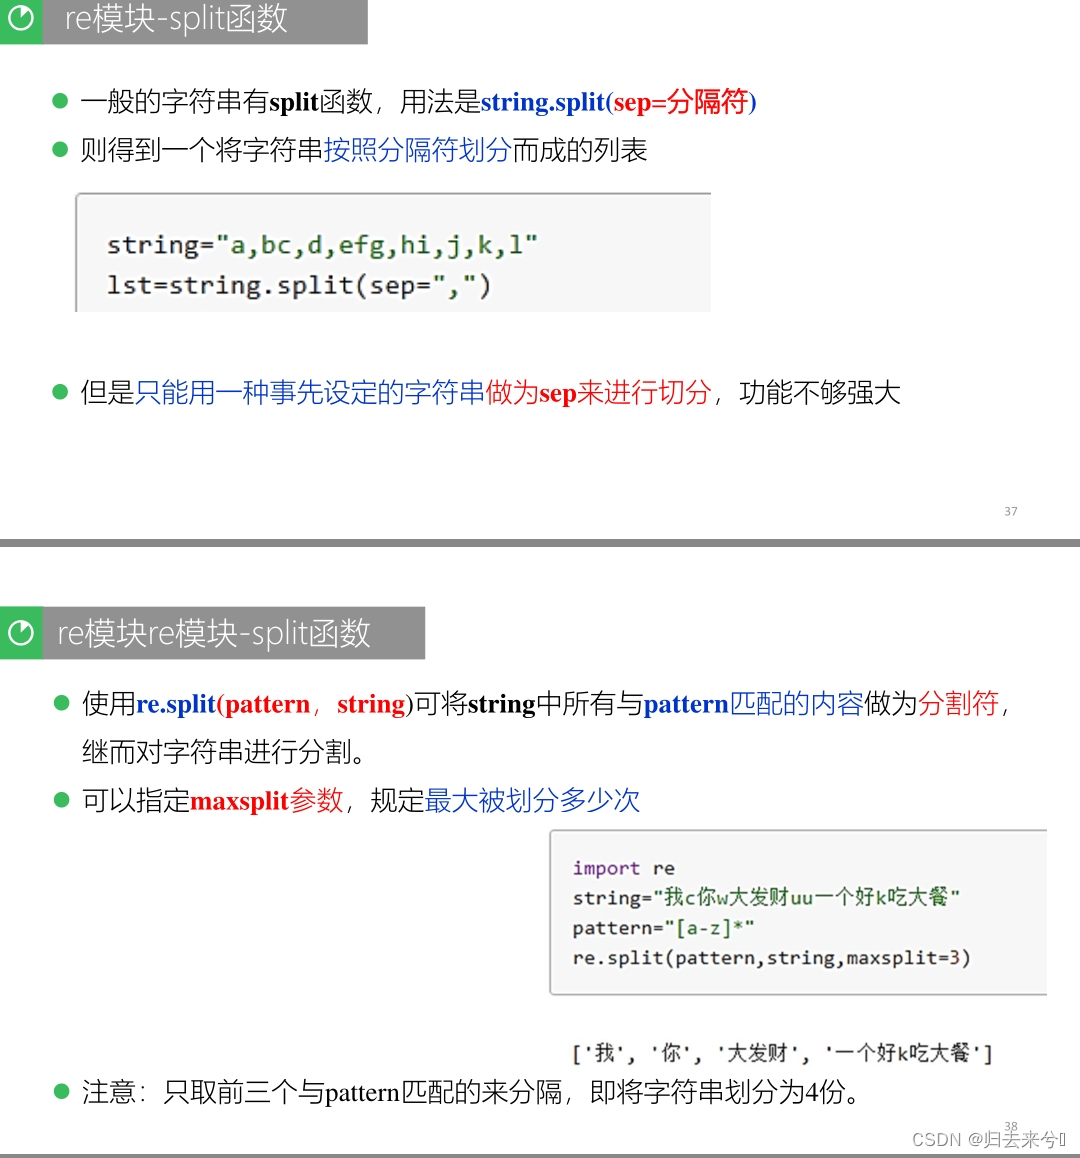Click page number 38 on the second slide
The height and width of the screenshot is (1158, 1080).
[1011, 1126]
